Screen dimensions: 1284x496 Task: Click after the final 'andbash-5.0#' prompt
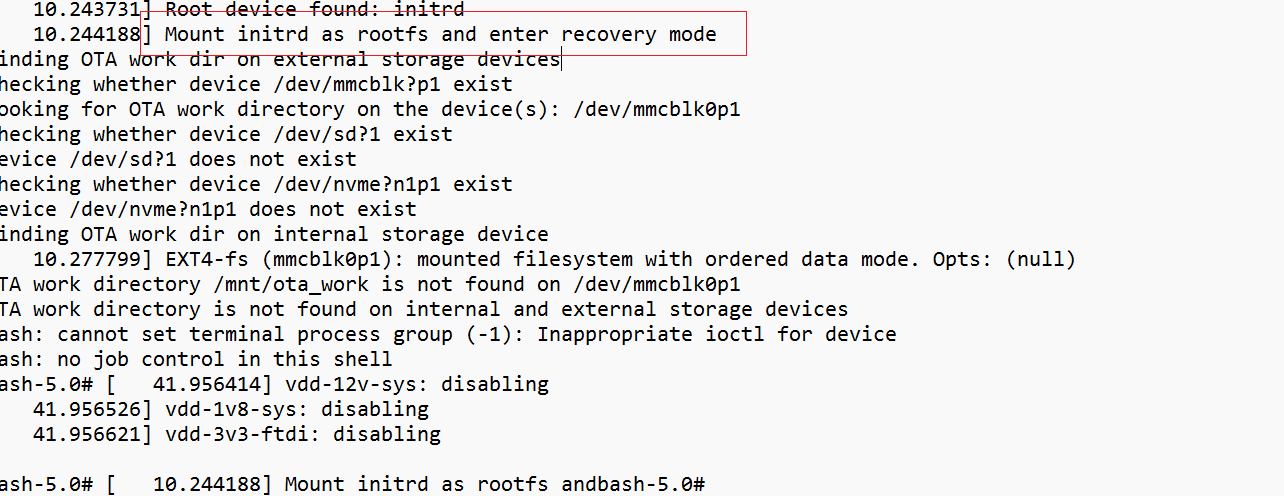point(708,484)
